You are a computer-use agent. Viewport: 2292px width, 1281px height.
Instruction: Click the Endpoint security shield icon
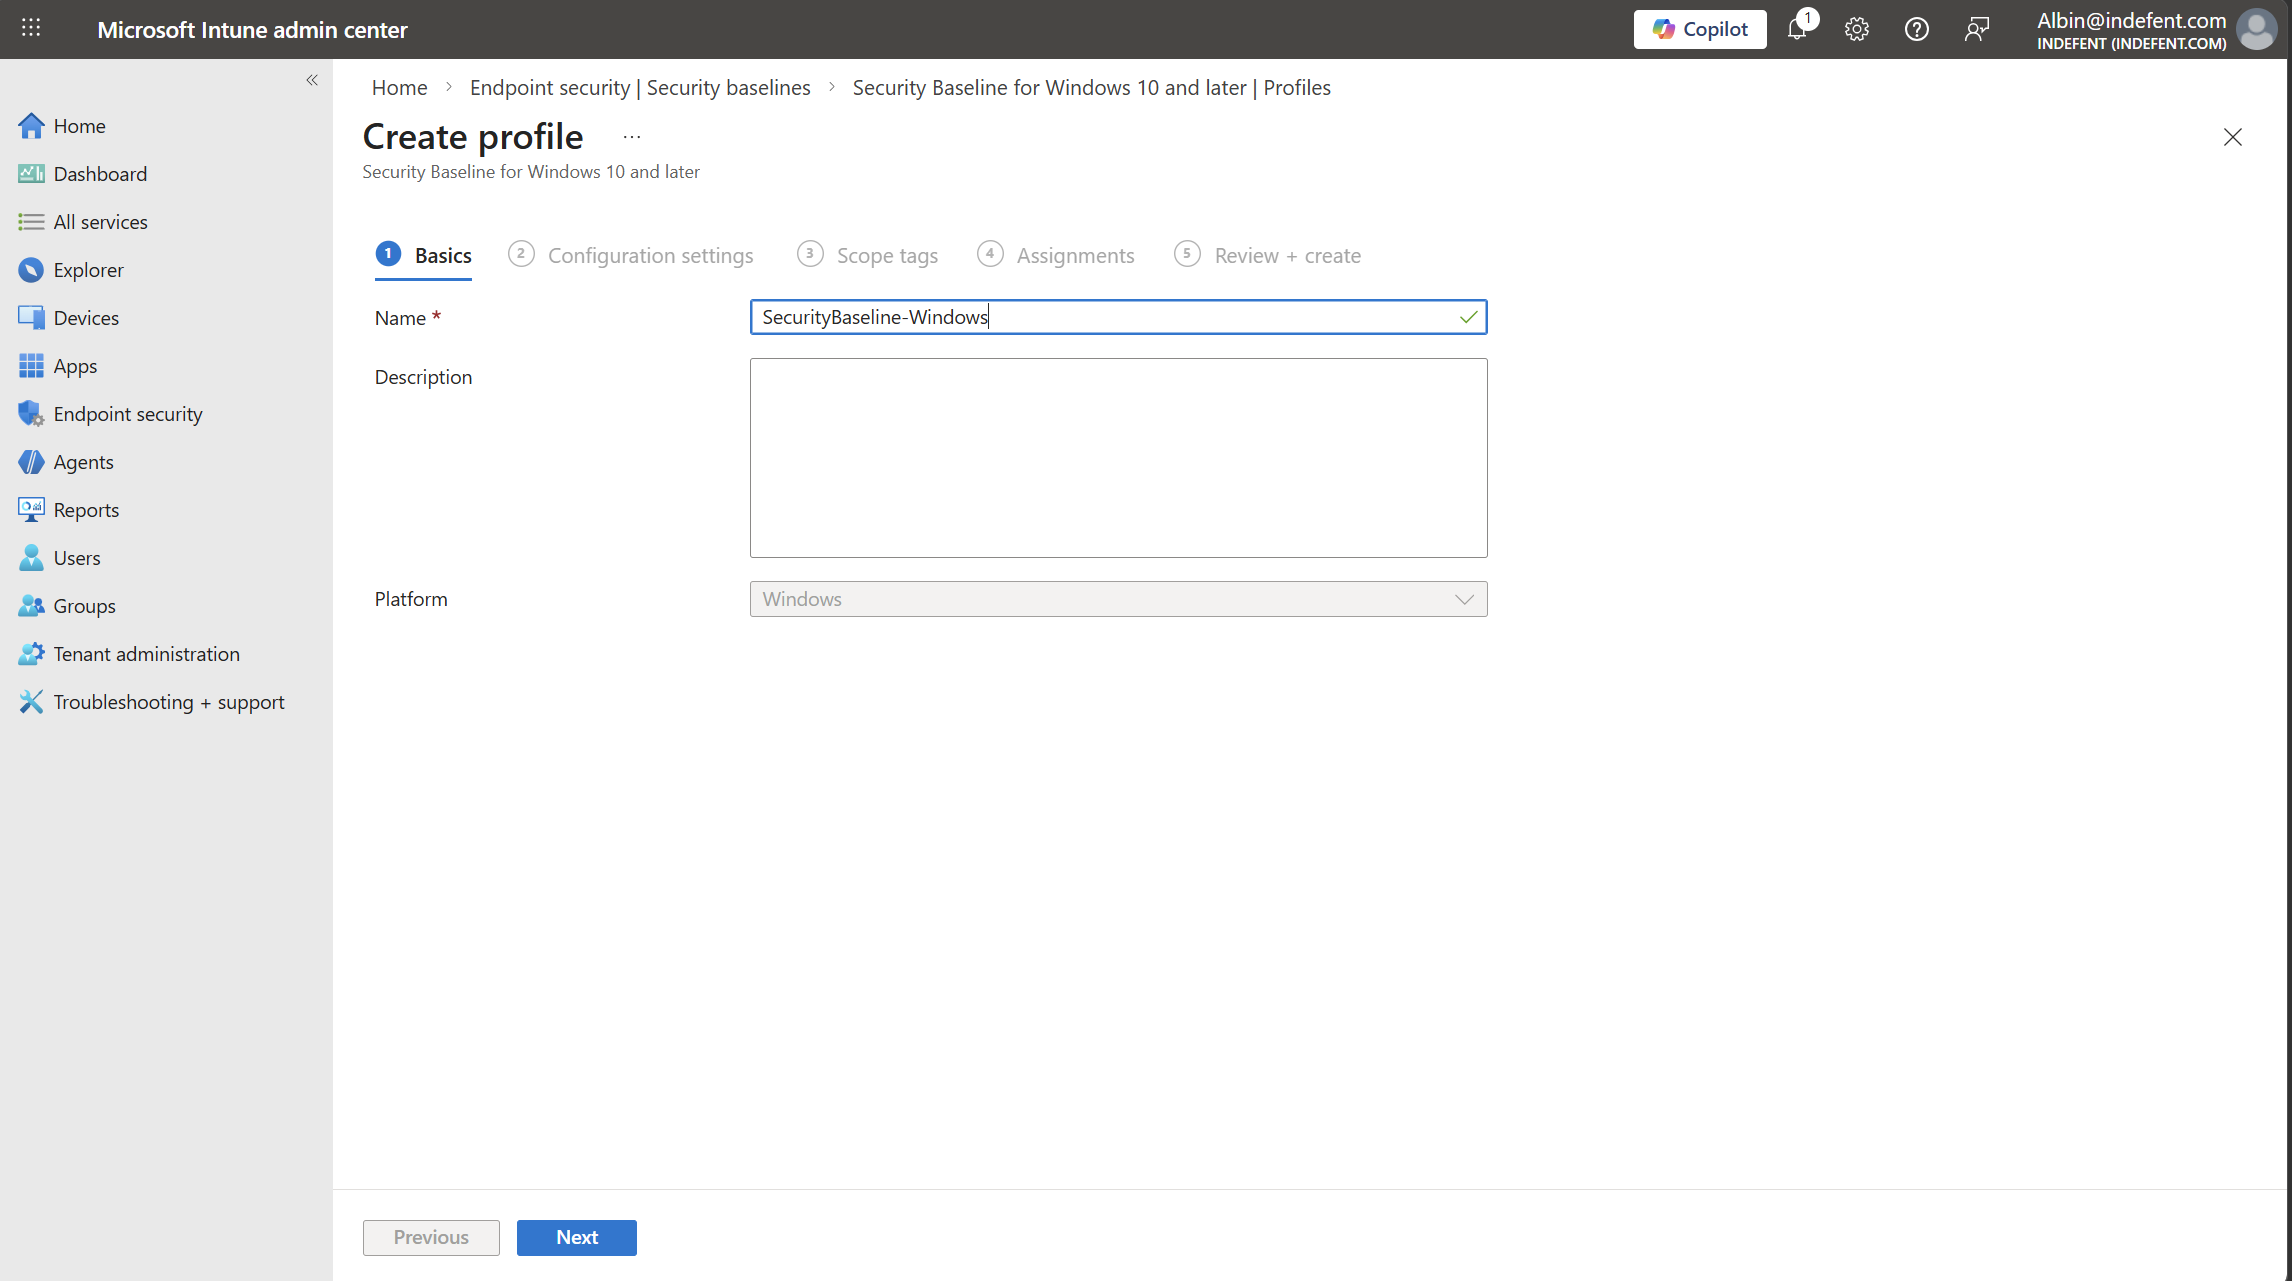coord(31,414)
